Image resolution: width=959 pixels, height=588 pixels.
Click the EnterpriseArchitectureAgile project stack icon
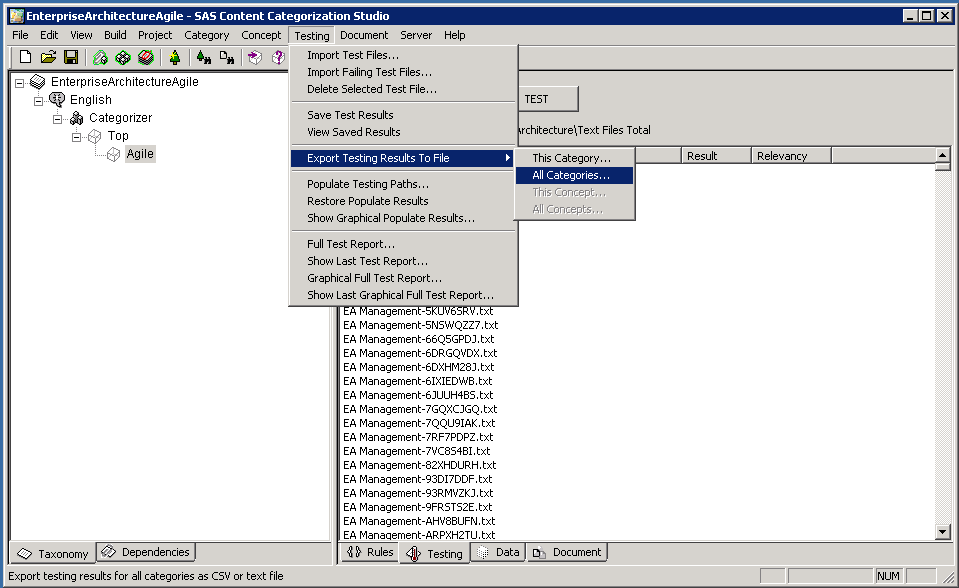pos(38,81)
